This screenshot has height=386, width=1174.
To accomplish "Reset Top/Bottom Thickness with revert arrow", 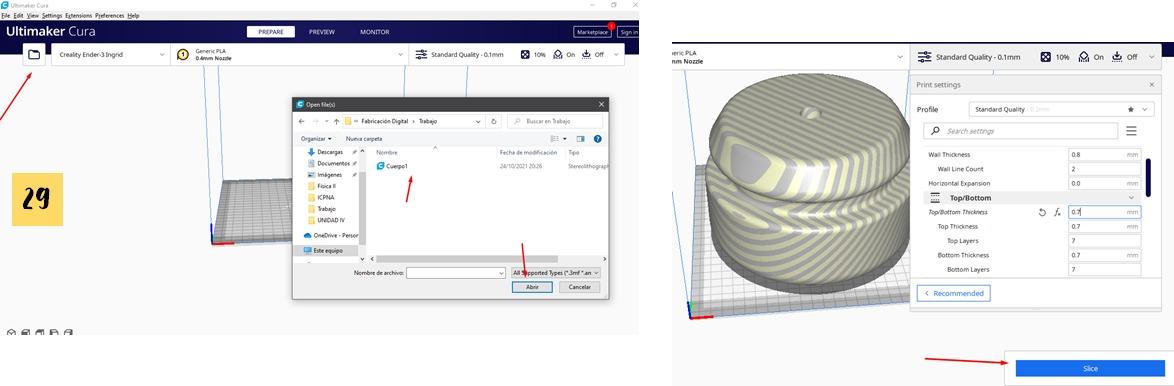I will click(1042, 212).
